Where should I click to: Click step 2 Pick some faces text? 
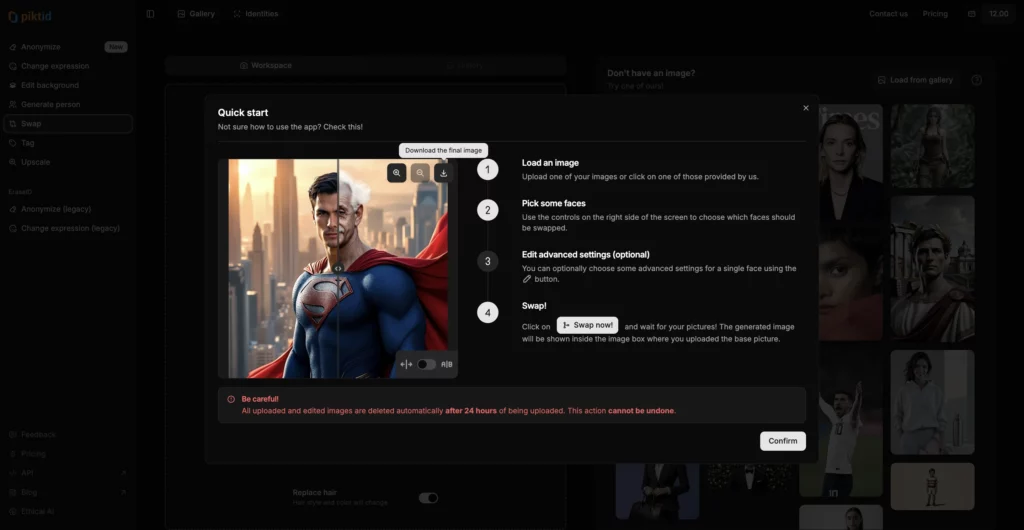click(553, 203)
